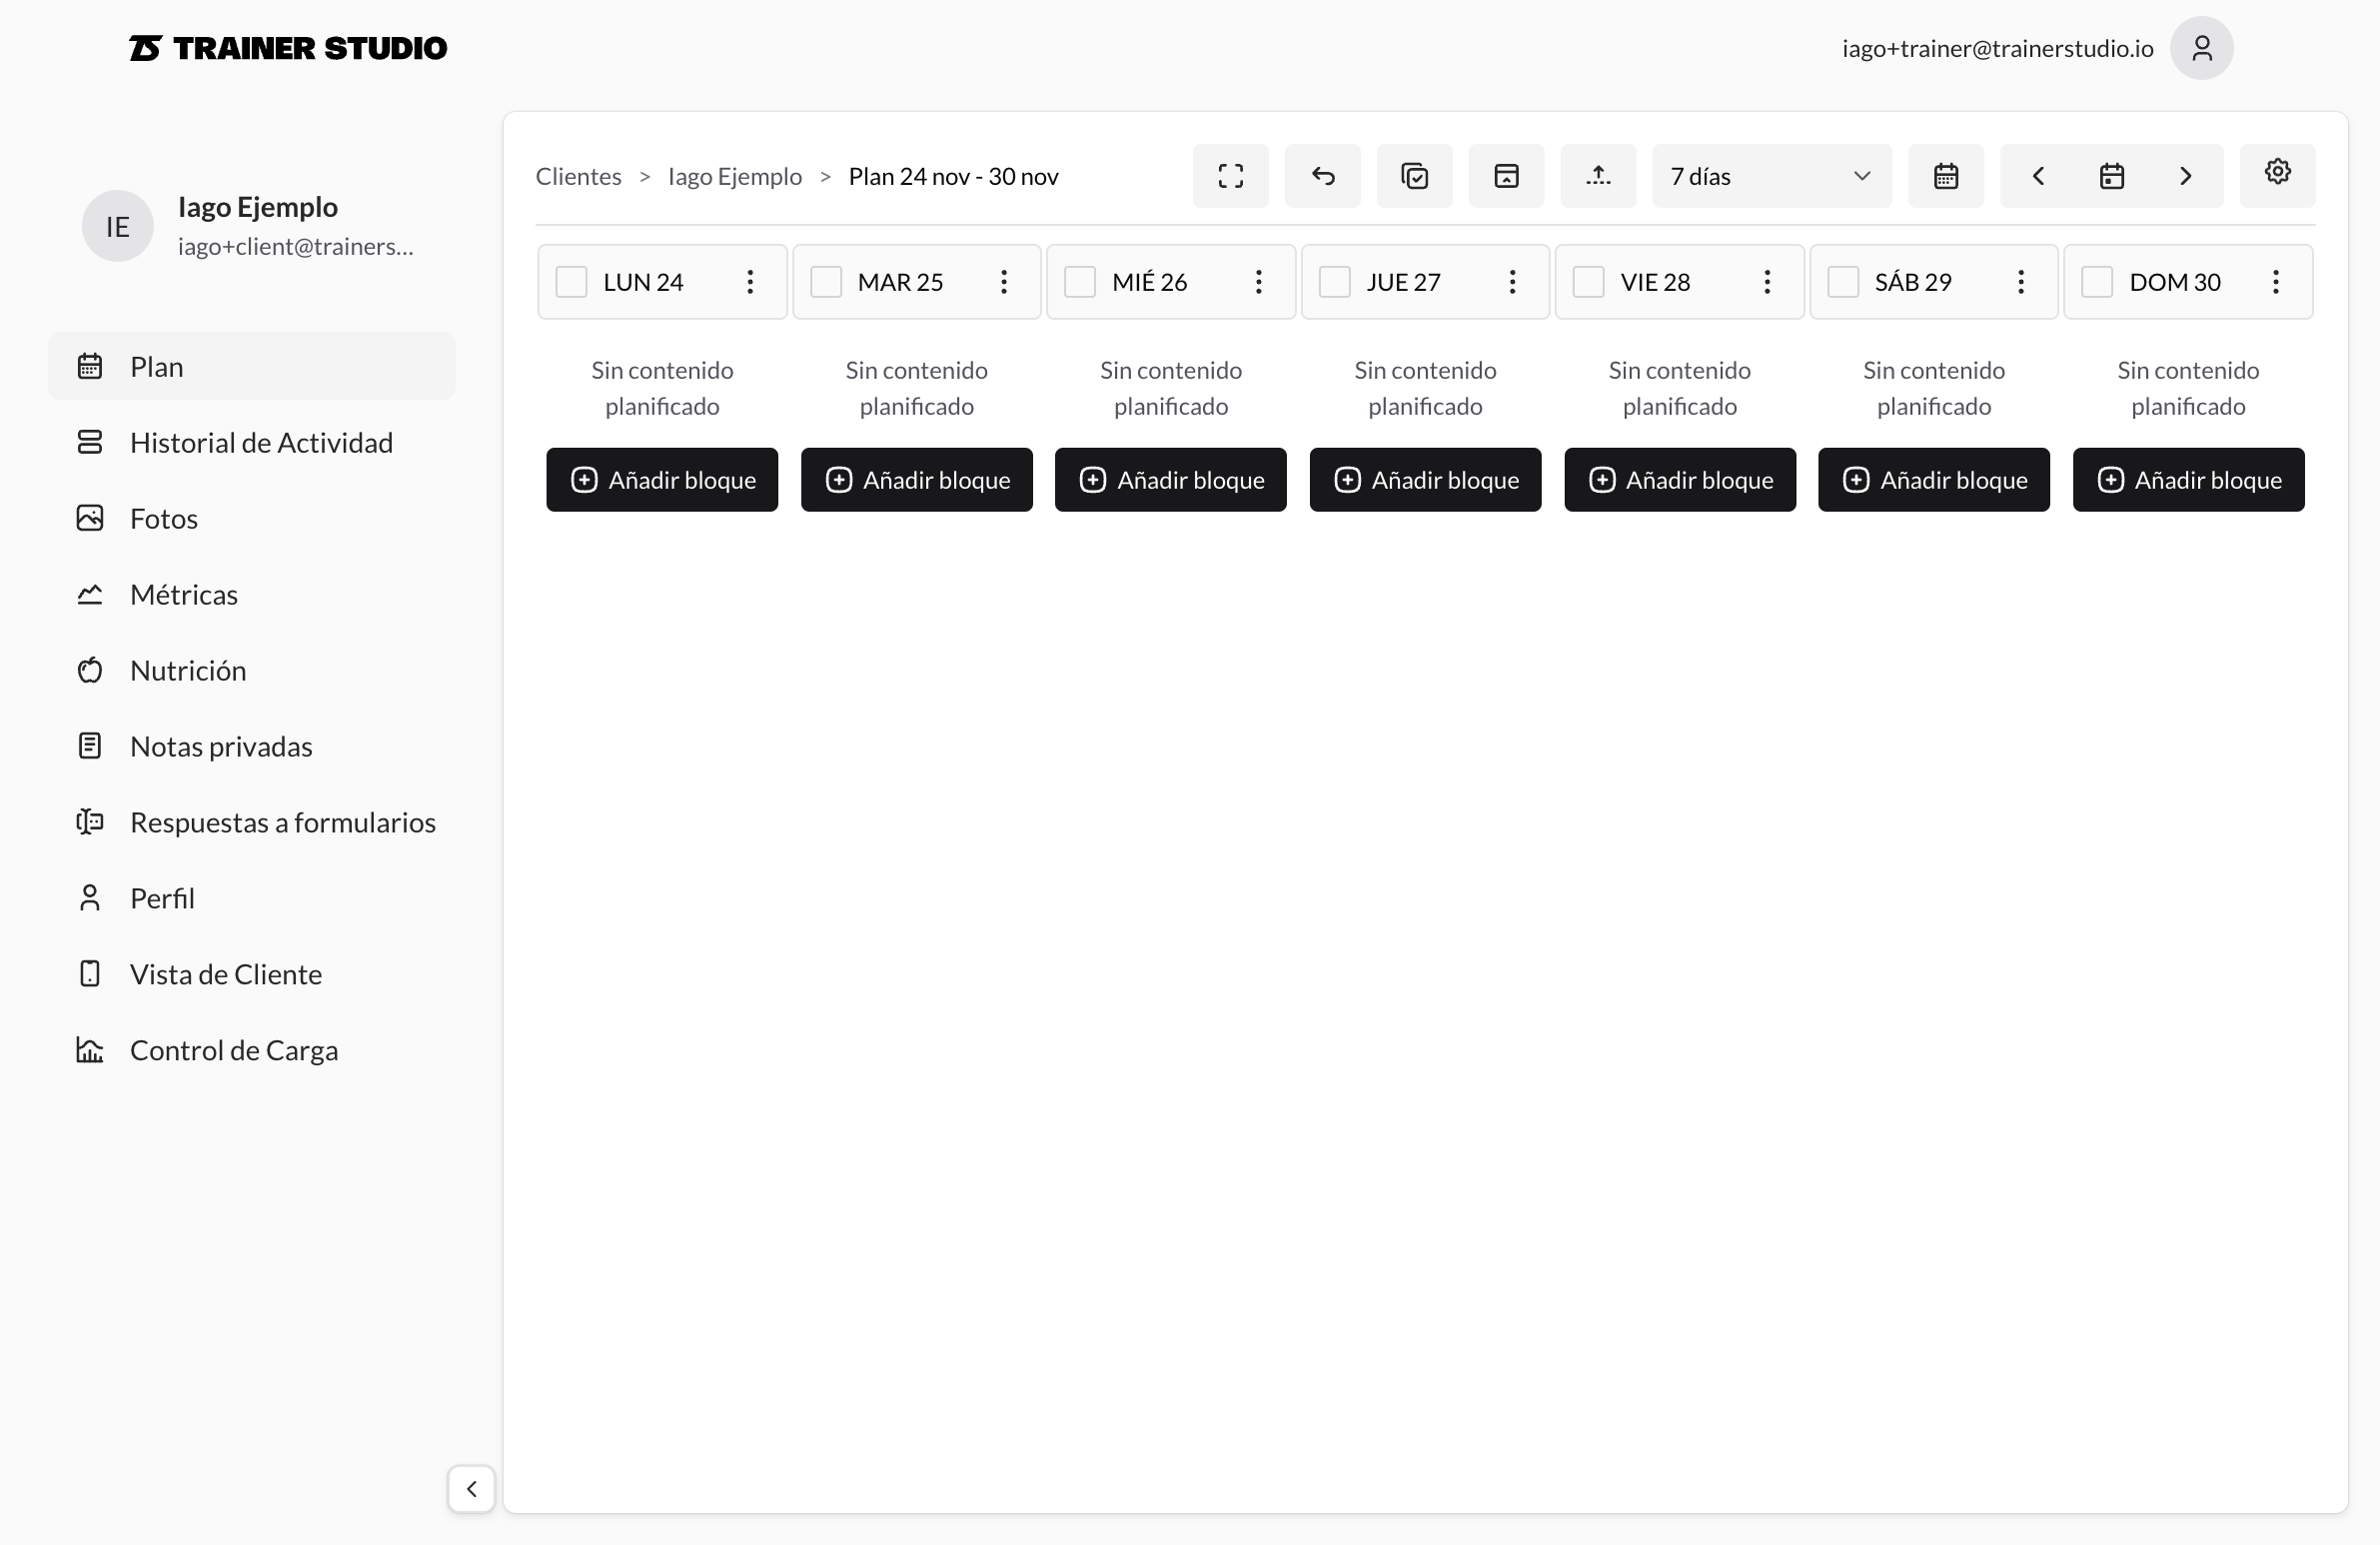The image size is (2380, 1545).
Task: Click Clientes breadcrumb link
Action: 578,176
